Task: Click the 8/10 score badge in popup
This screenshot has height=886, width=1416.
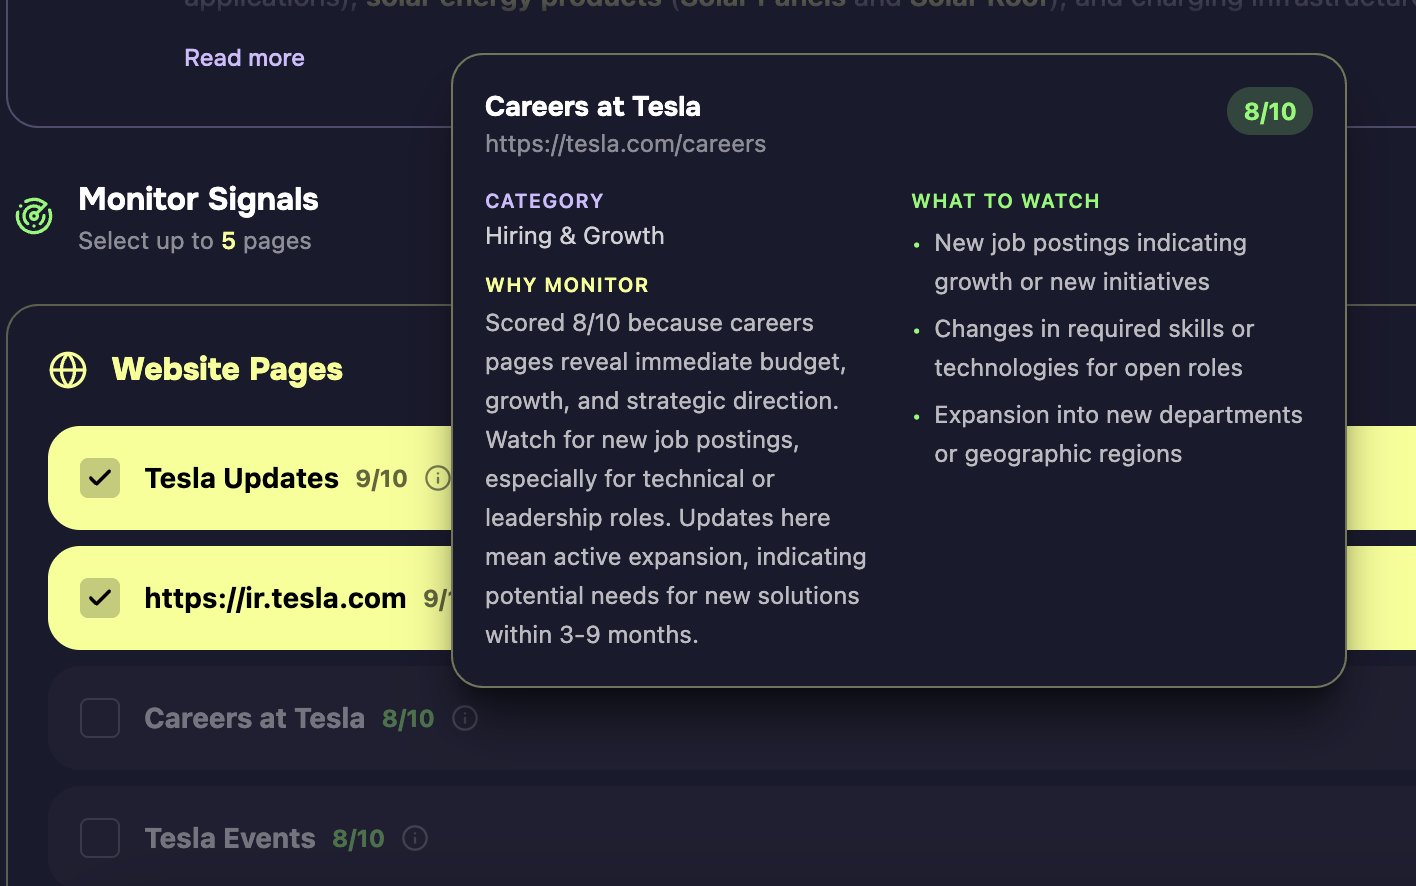Action: (x=1269, y=112)
